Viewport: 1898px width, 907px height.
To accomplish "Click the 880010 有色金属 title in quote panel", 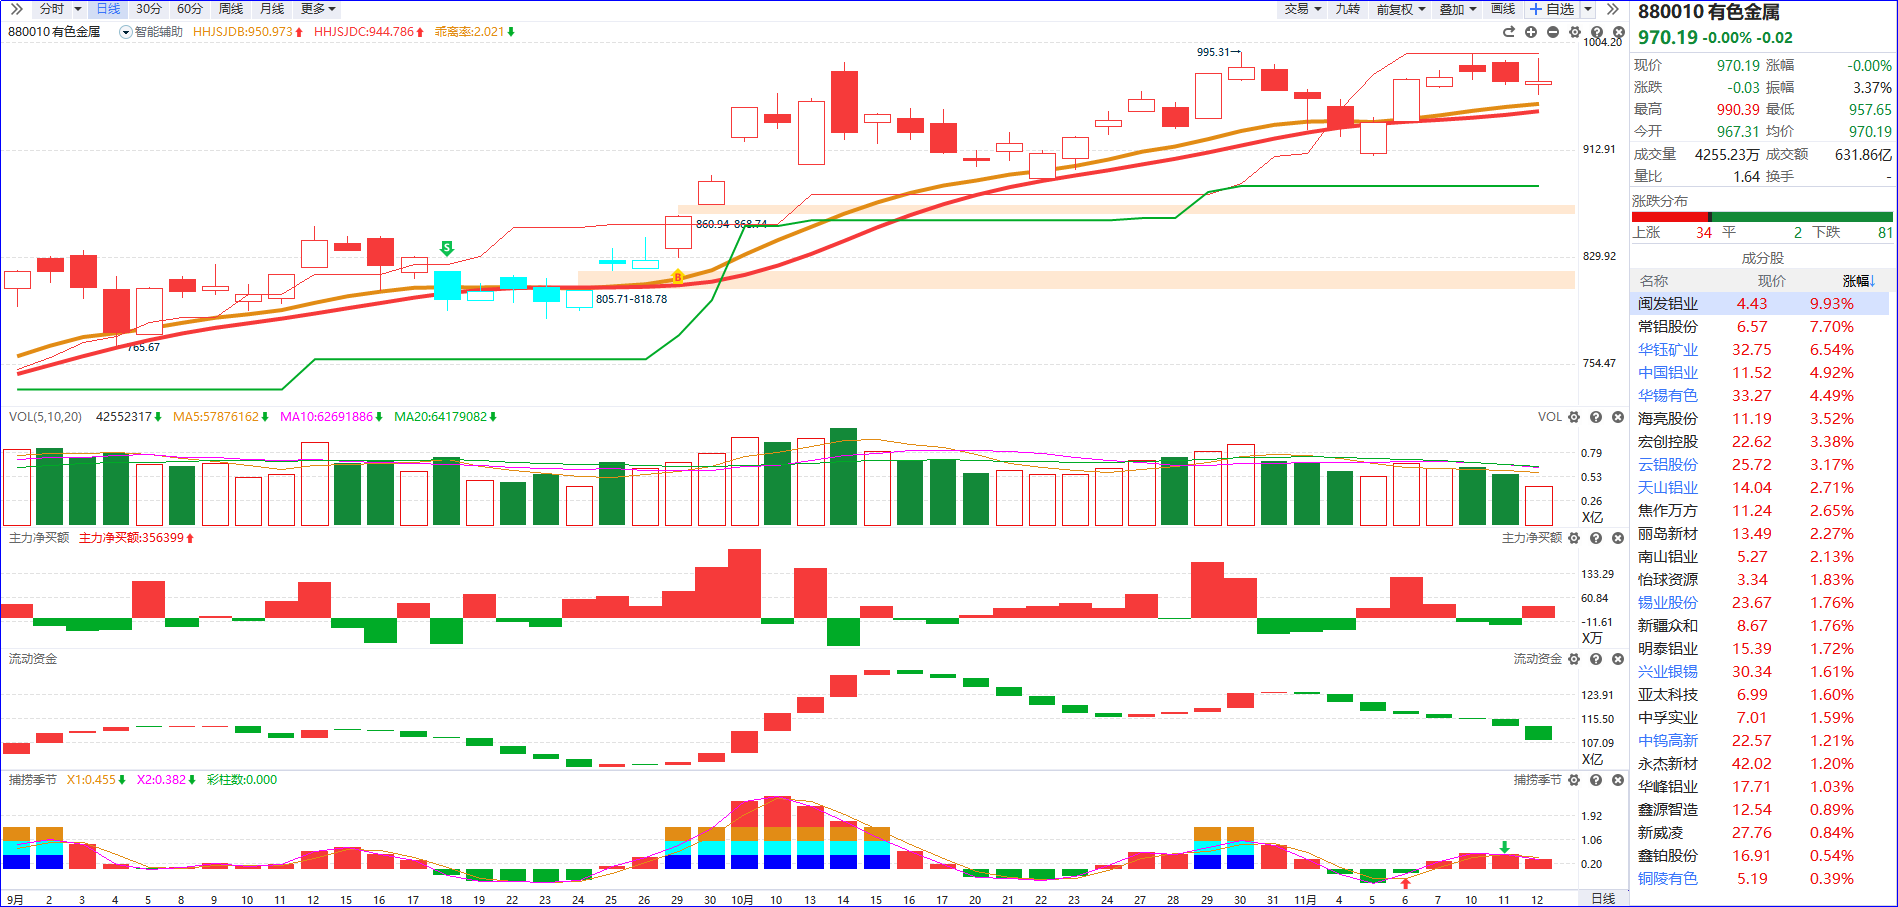I will pos(1708,12).
